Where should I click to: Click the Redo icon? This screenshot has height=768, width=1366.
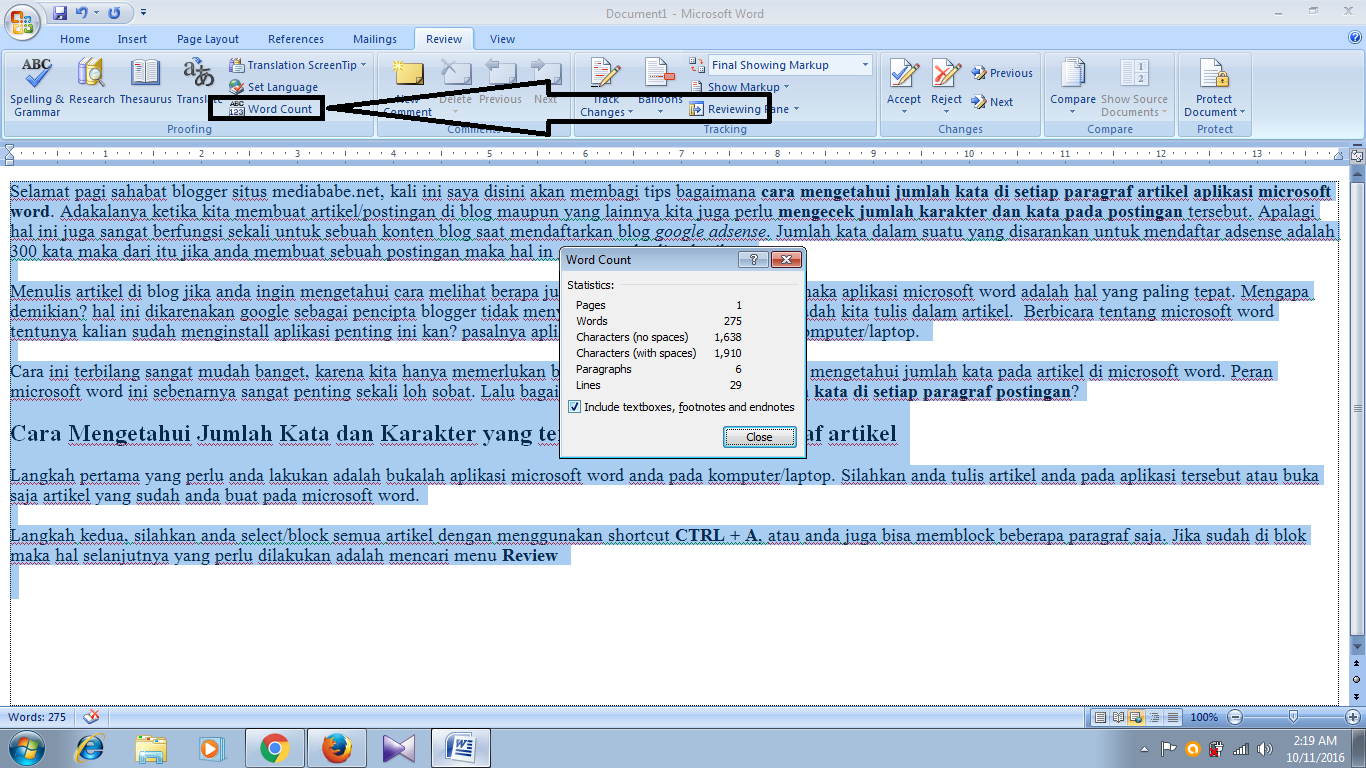click(114, 13)
